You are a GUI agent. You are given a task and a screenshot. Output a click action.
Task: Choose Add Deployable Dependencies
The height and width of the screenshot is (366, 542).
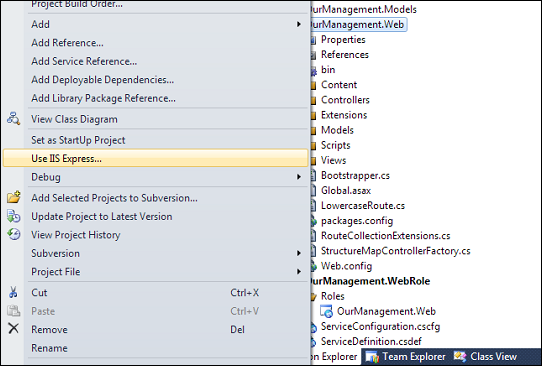pyautogui.click(x=103, y=80)
